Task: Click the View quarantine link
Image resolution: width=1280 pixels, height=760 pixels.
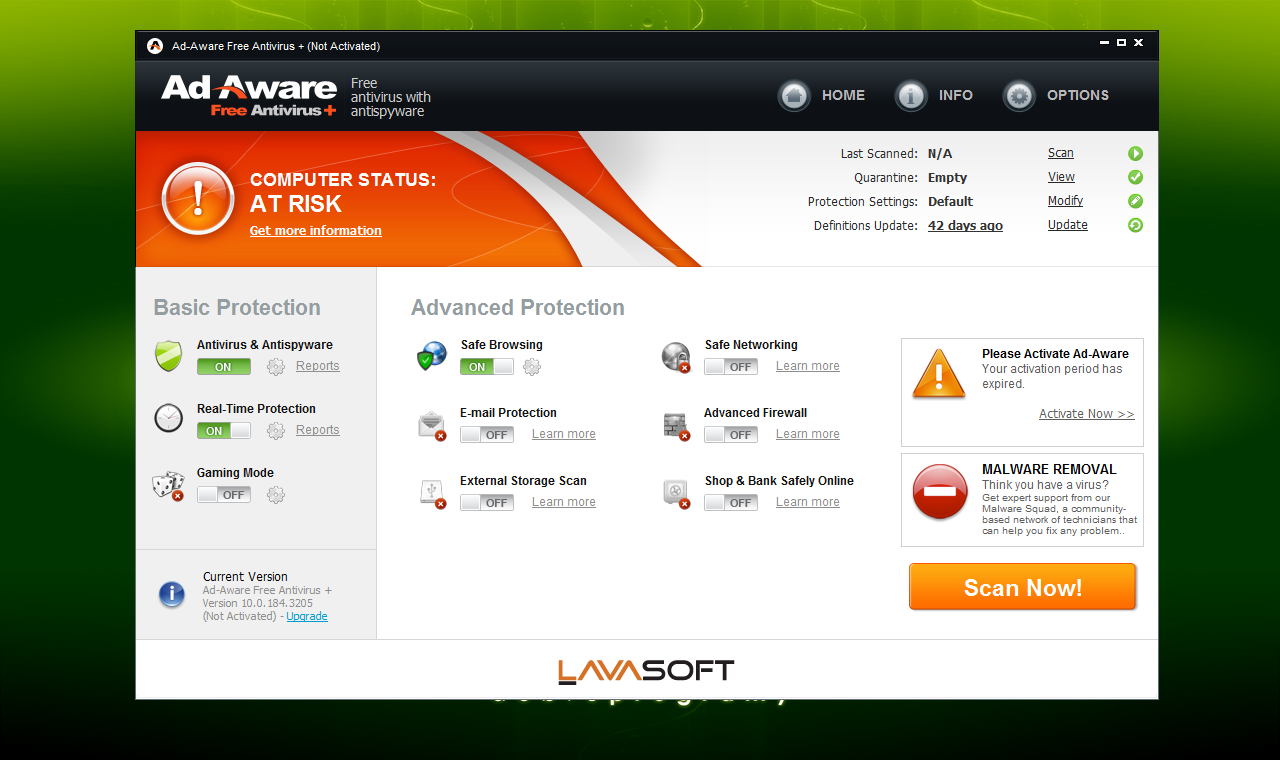Action: 1061,177
